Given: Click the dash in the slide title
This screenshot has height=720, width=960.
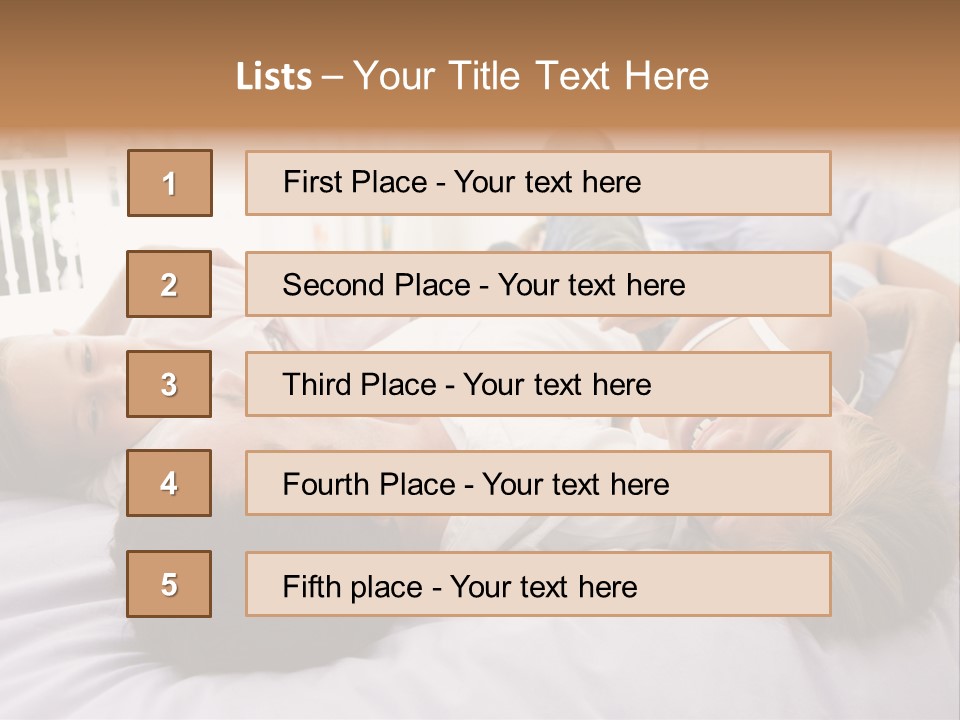Looking at the screenshot, I should click(x=333, y=77).
